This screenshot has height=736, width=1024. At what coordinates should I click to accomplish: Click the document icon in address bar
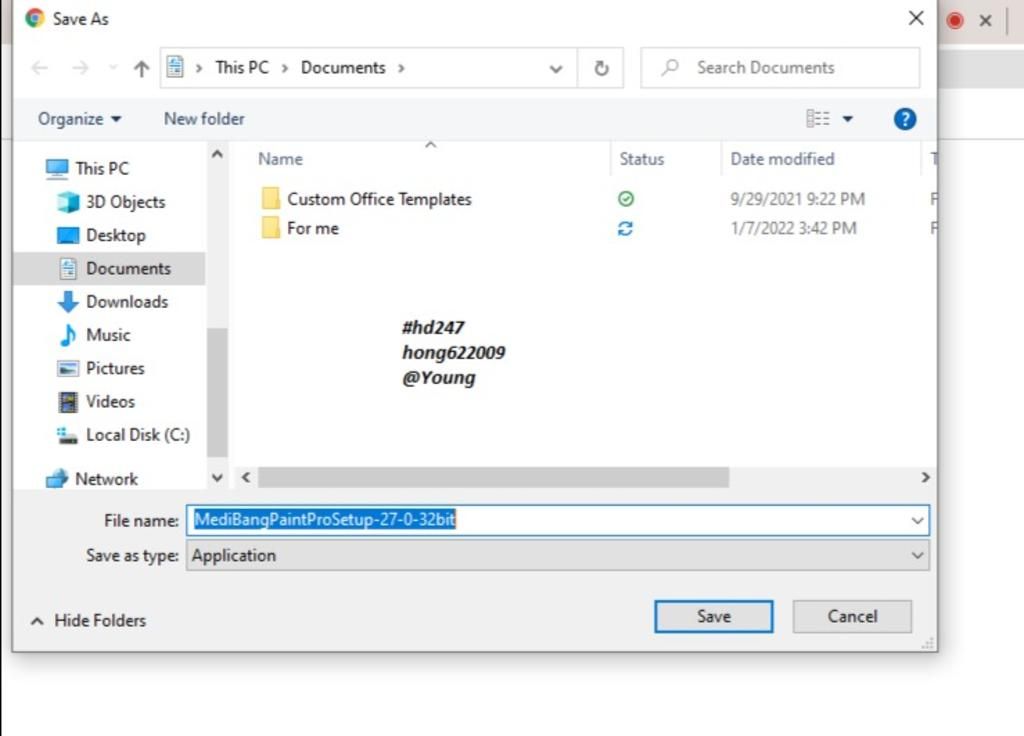coord(175,67)
